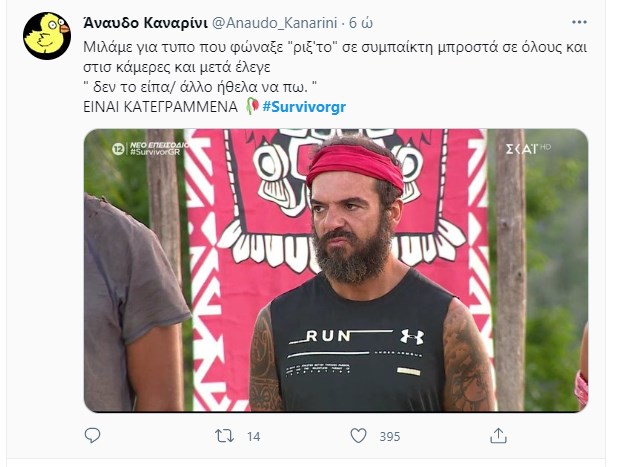
Task: Like the tweet with the heart icon
Action: point(358,436)
